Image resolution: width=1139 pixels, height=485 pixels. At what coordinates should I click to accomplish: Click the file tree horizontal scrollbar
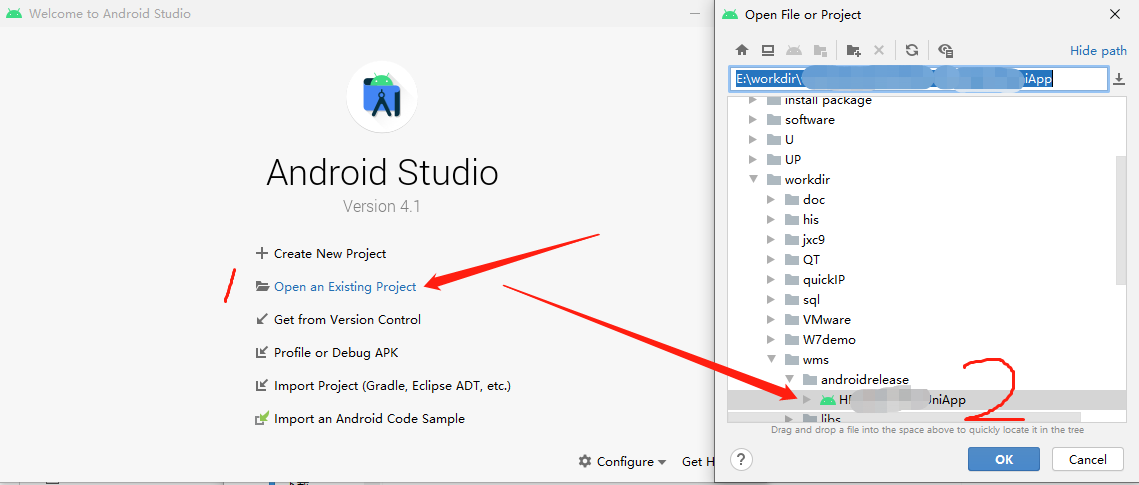coord(904,417)
